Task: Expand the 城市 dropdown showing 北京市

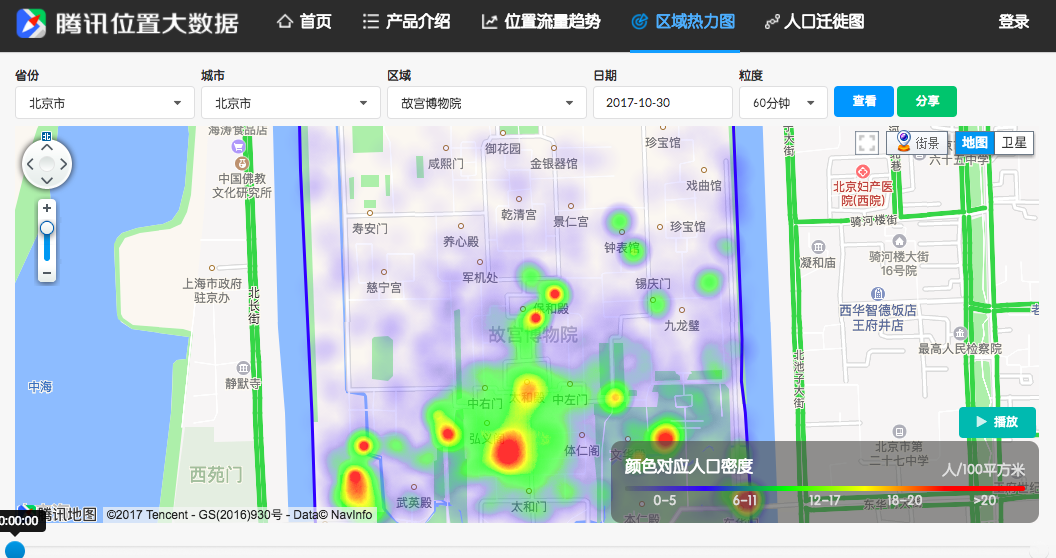Action: [291, 103]
